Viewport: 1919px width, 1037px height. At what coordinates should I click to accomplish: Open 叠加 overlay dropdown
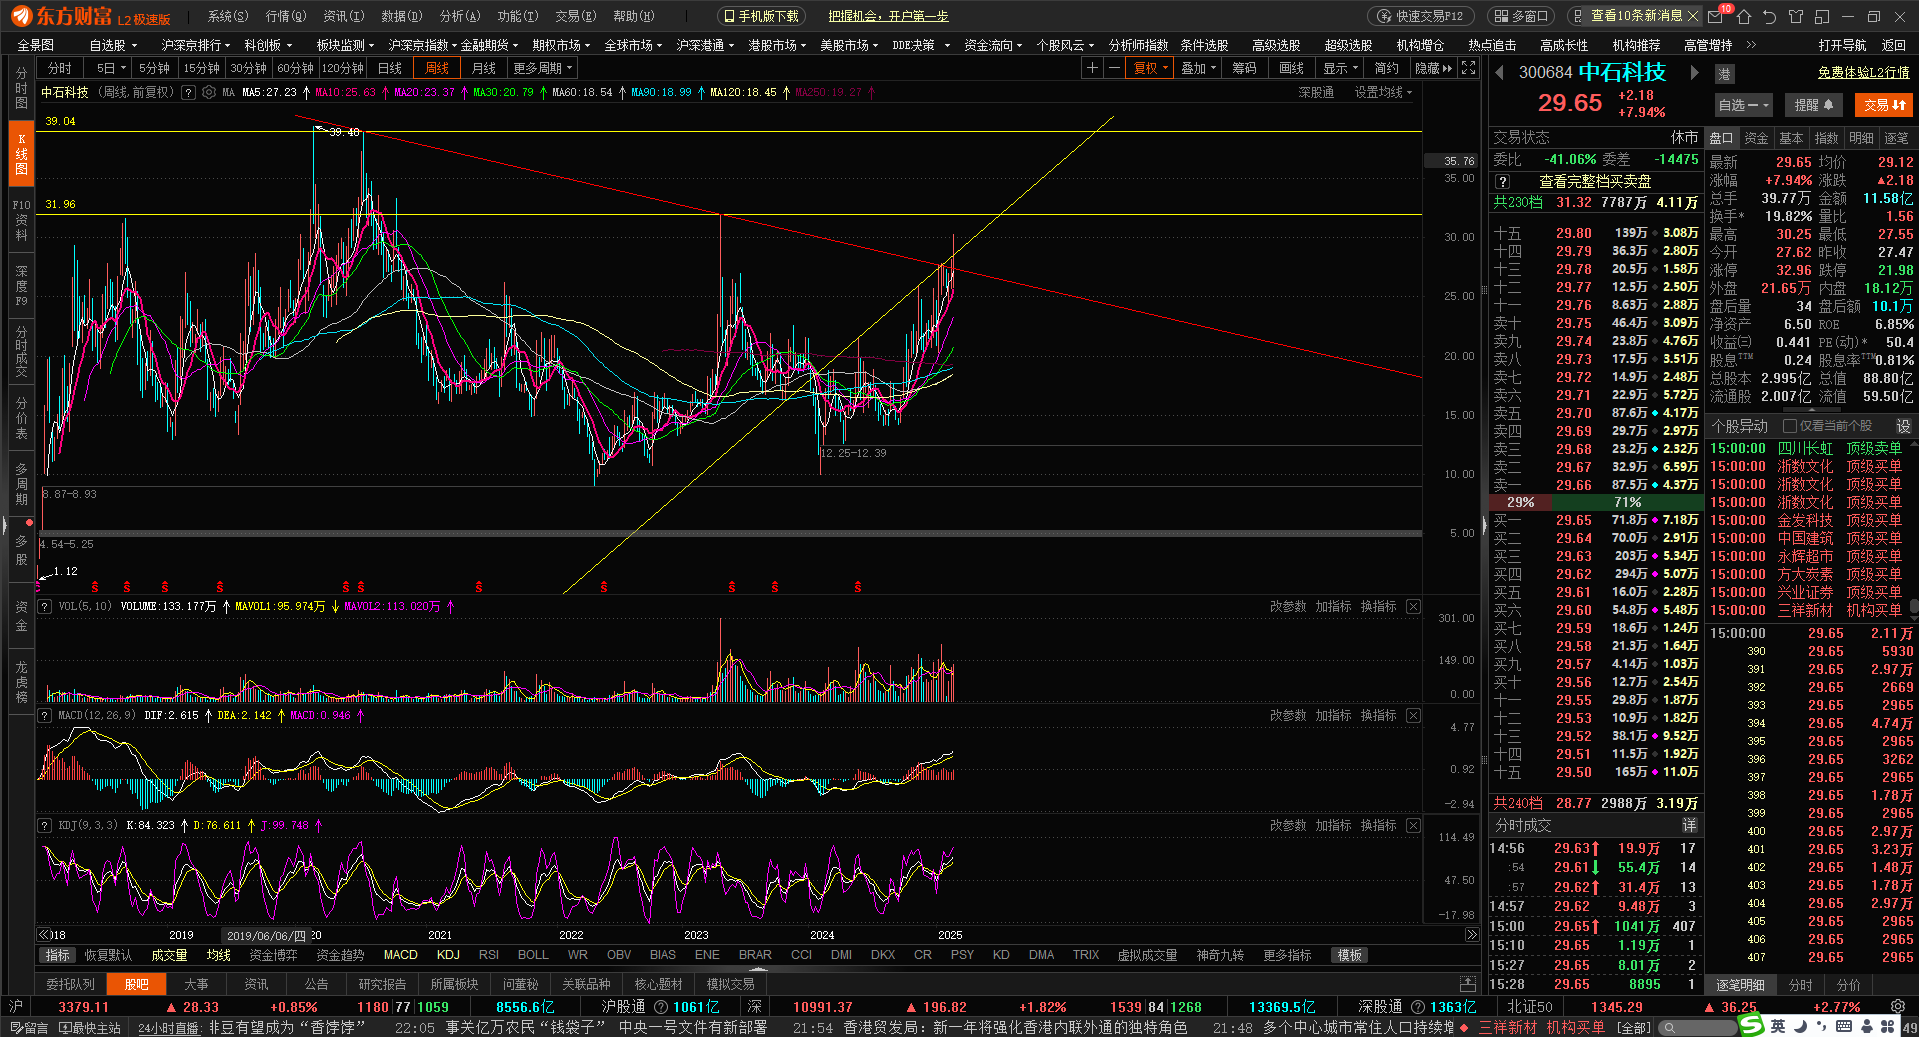(x=1198, y=68)
